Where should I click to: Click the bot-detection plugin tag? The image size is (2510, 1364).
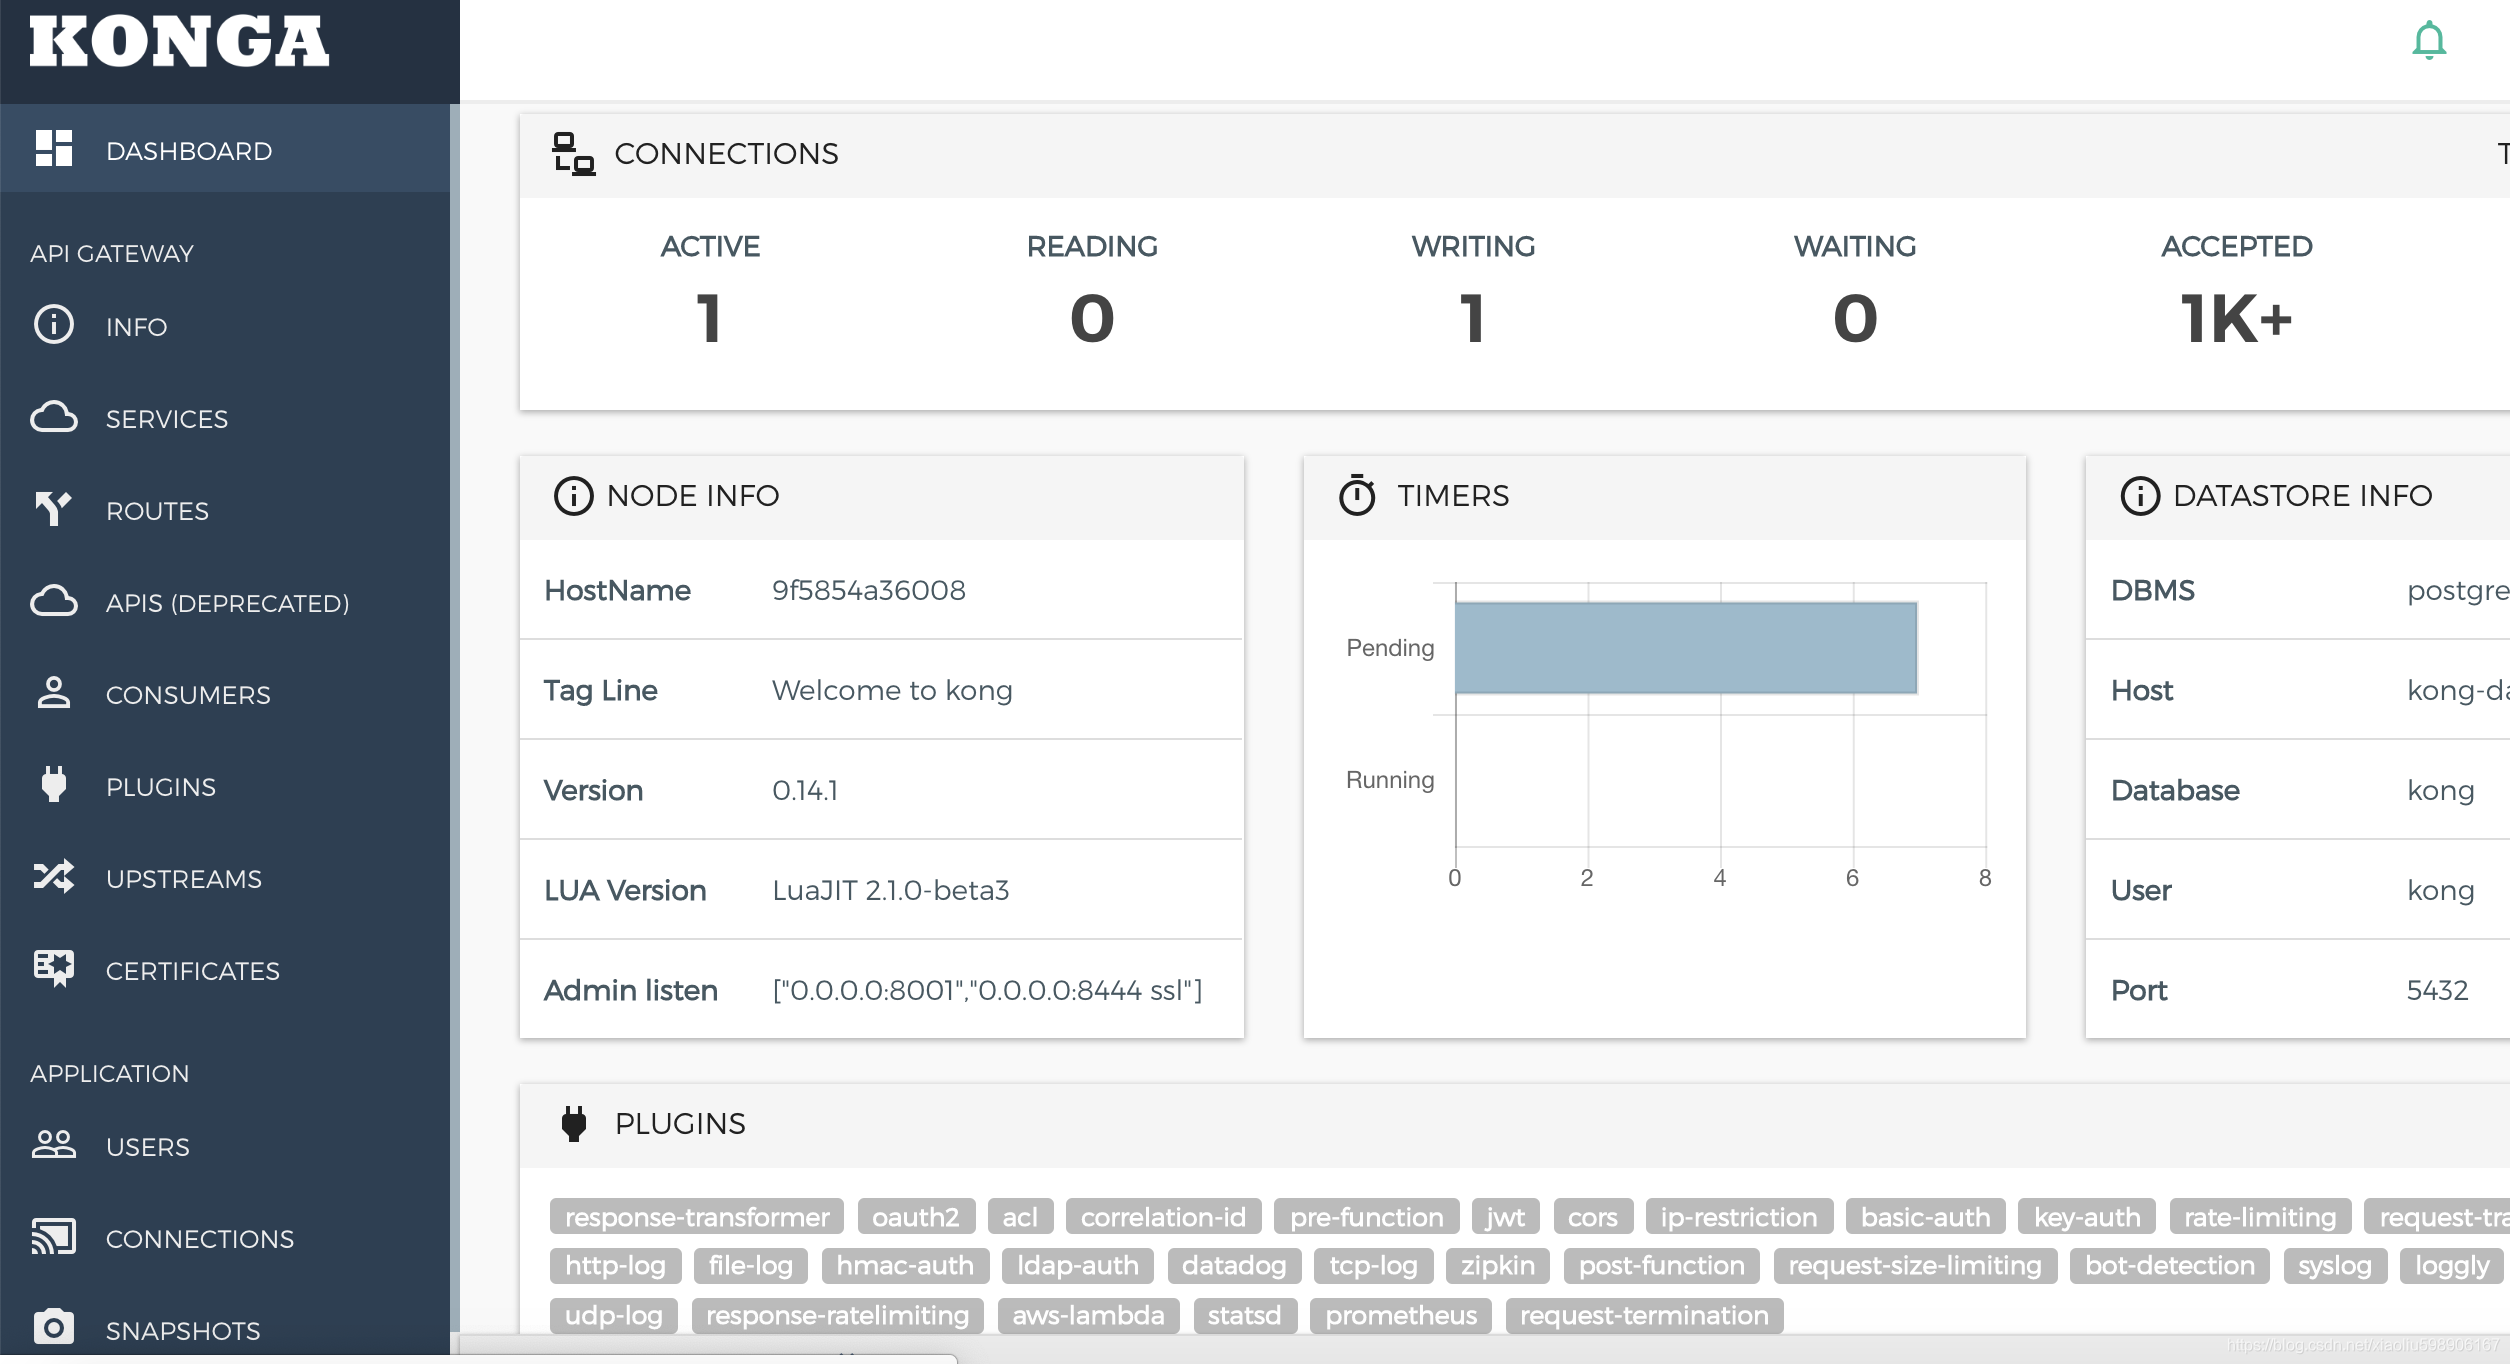point(2170,1265)
